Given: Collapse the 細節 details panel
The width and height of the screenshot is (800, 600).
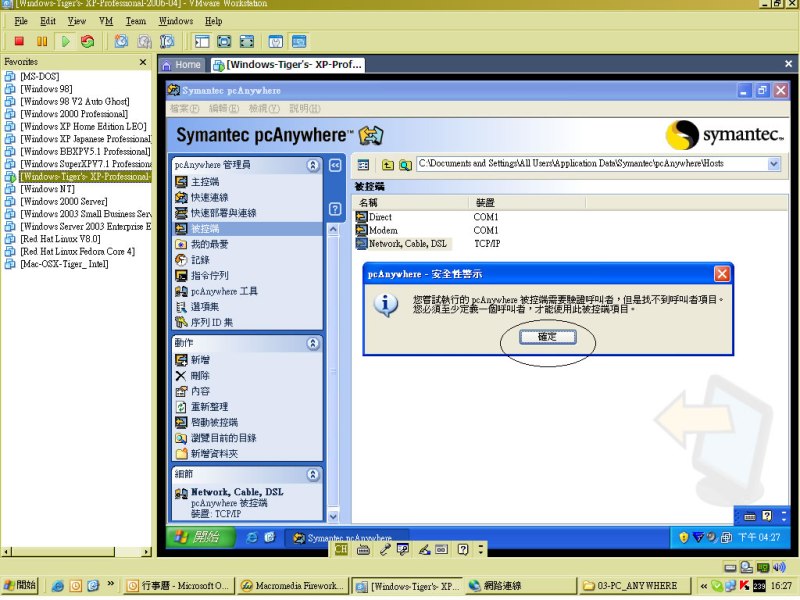Looking at the screenshot, I should pos(313,474).
